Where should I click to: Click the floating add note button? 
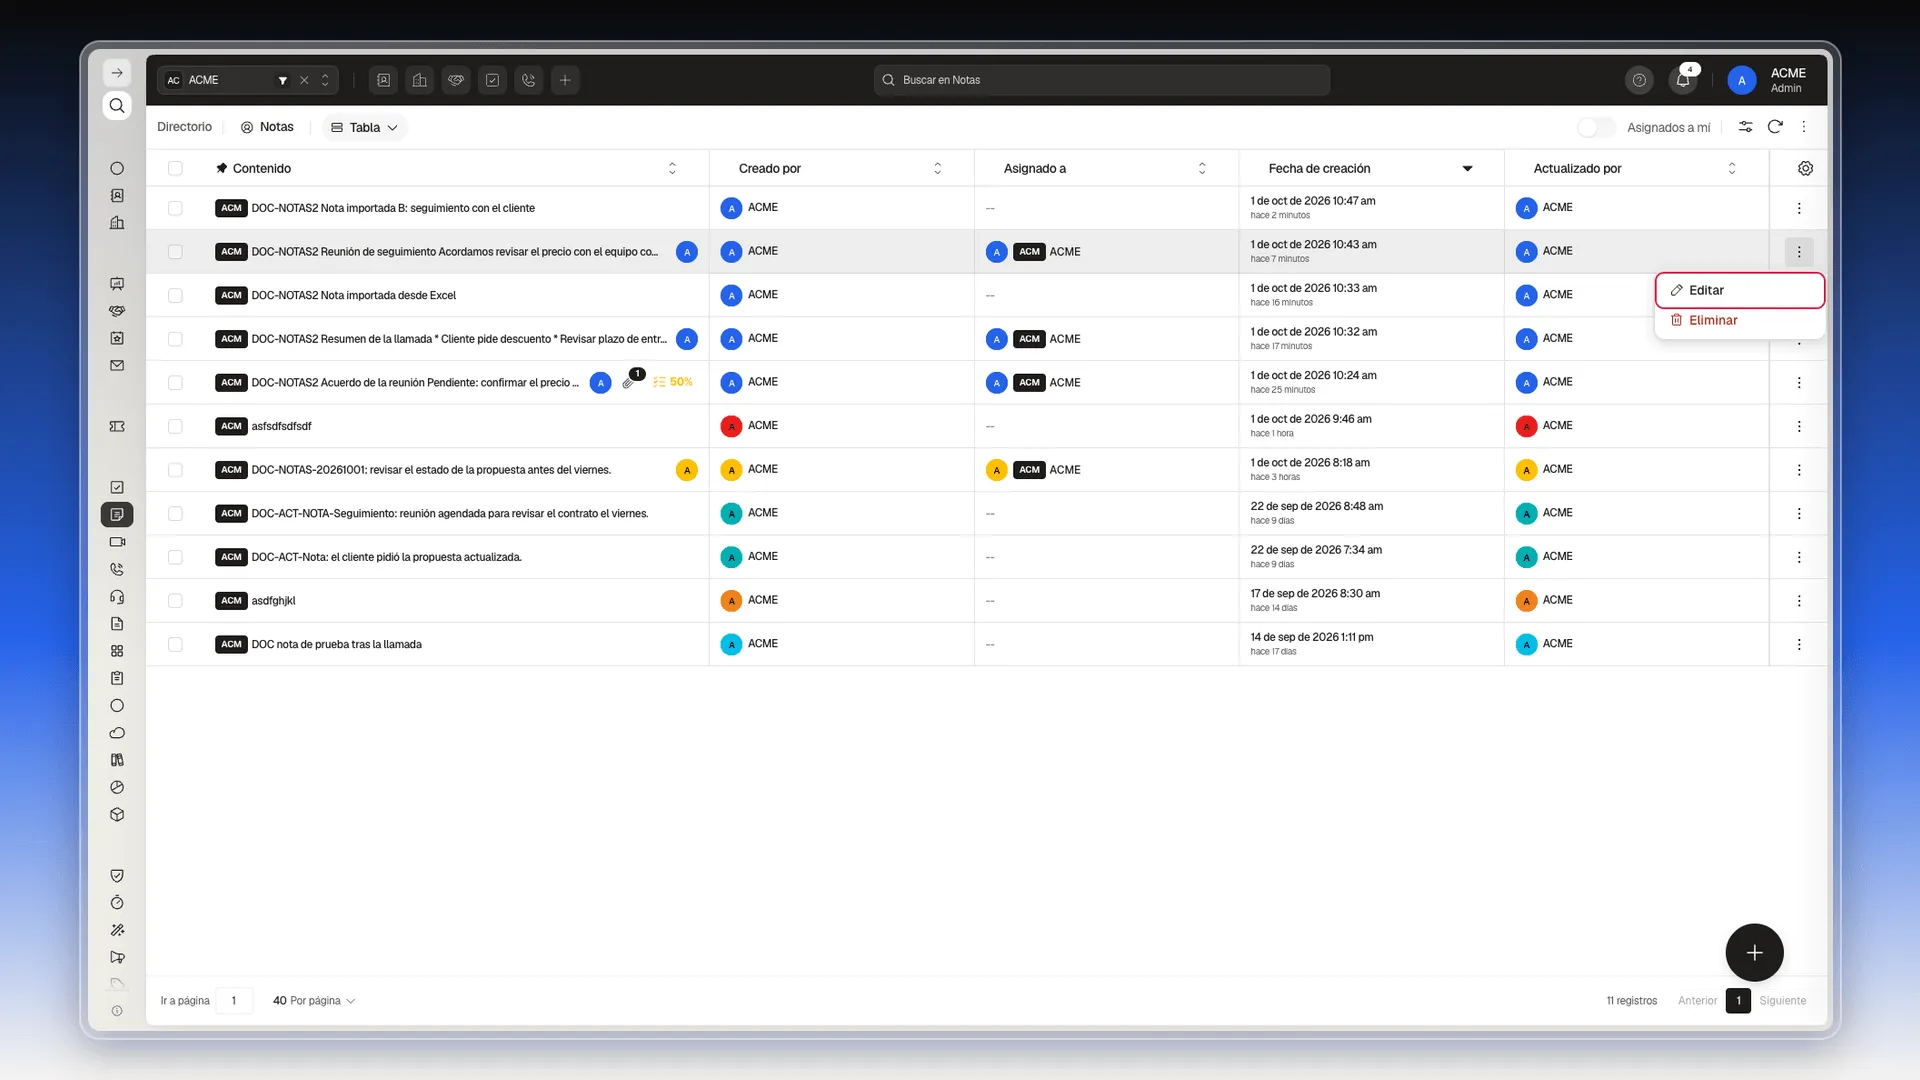click(1754, 952)
